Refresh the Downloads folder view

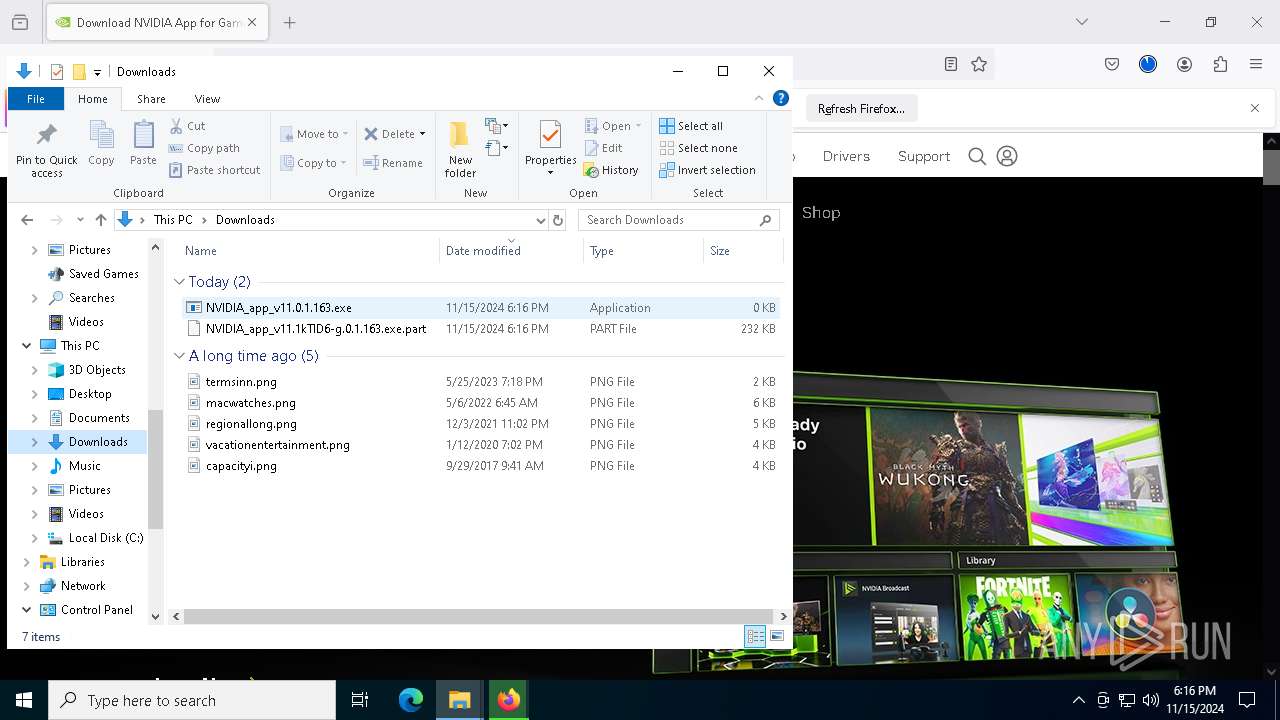tap(558, 220)
